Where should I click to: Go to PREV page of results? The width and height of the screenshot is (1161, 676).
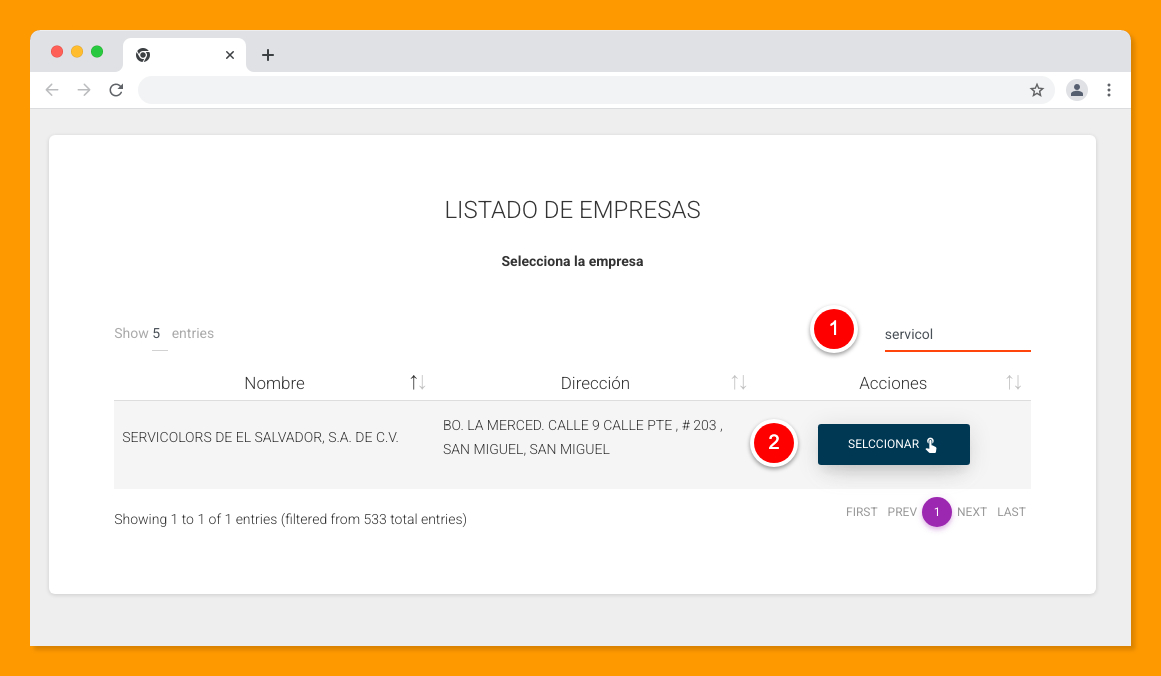click(901, 512)
